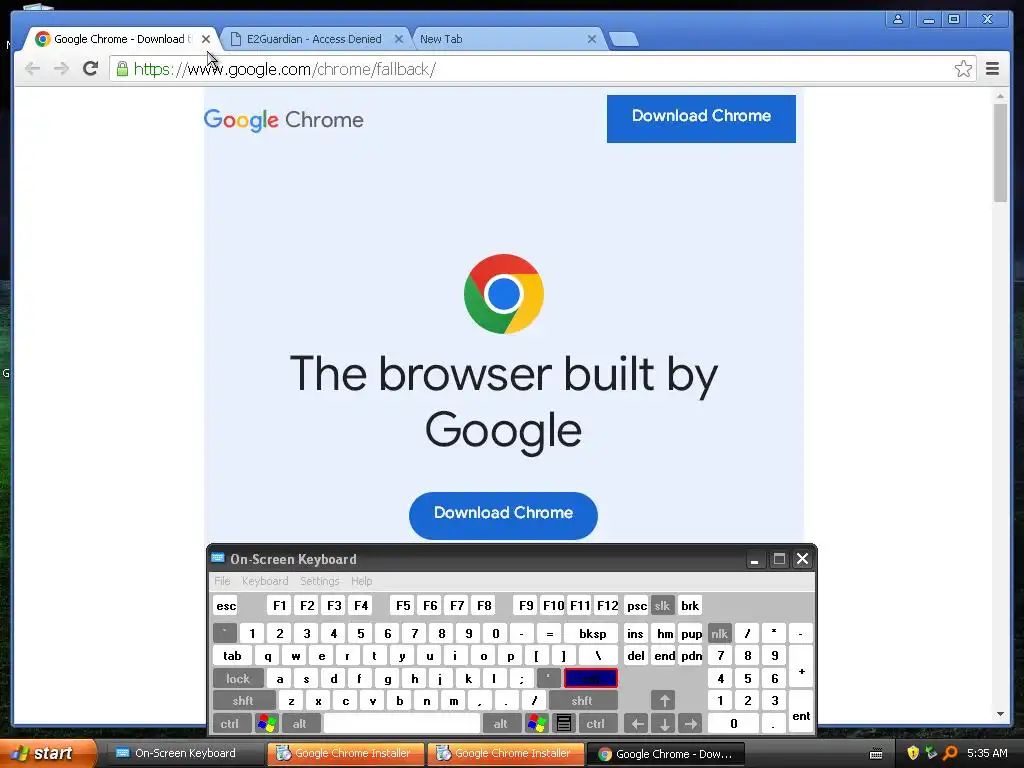The height and width of the screenshot is (768, 1024).
Task: Click the system clock showing 5:35 AM
Action: point(987,753)
